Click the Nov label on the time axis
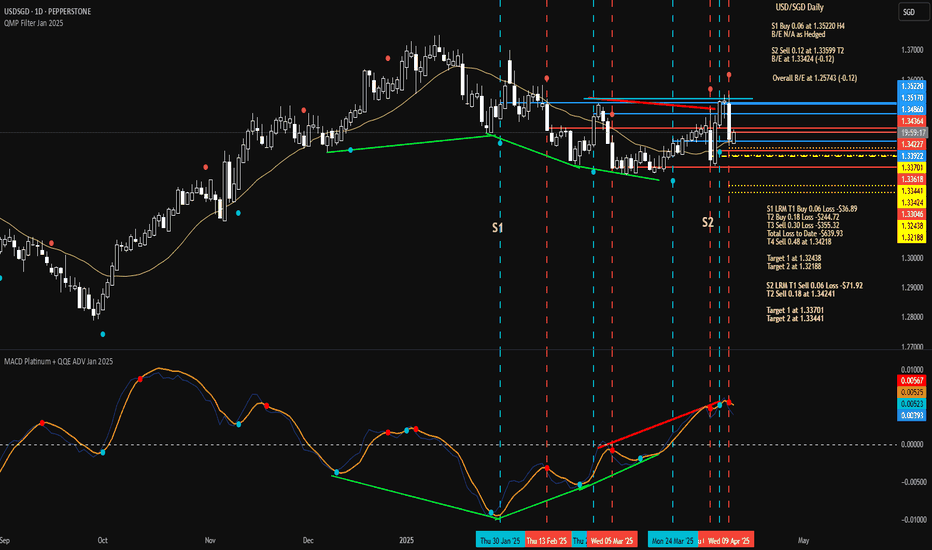Screen dimensions: 932x550 (x=210, y=540)
